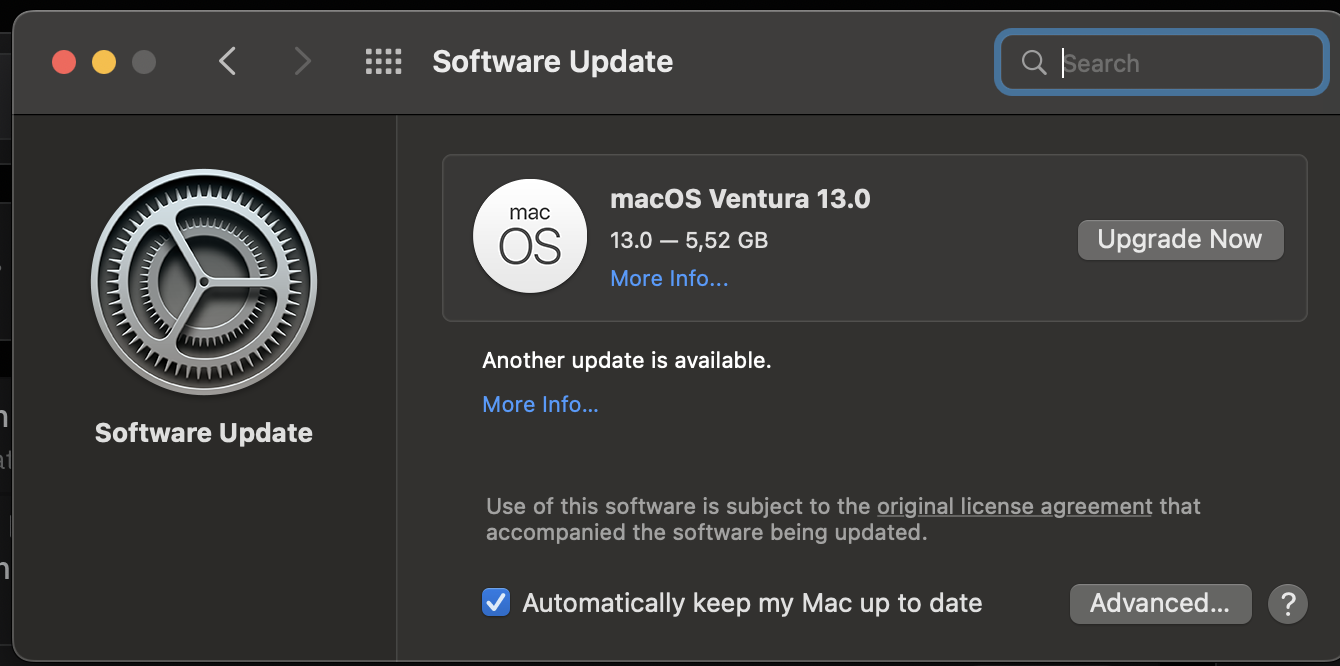Open More Info below Another update is available
Image resolution: width=1340 pixels, height=666 pixels.
point(541,405)
